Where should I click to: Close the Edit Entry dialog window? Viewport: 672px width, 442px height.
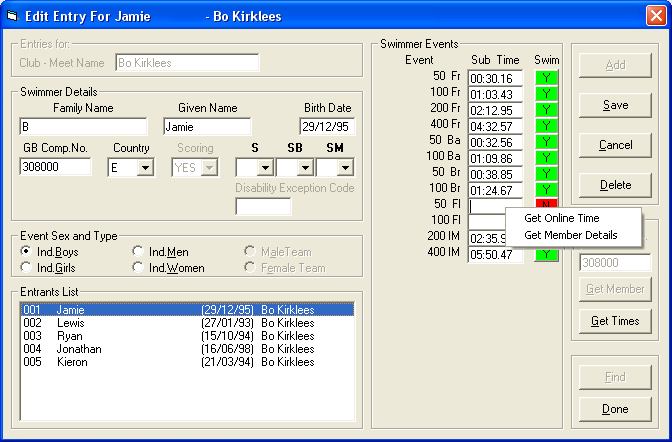(654, 16)
